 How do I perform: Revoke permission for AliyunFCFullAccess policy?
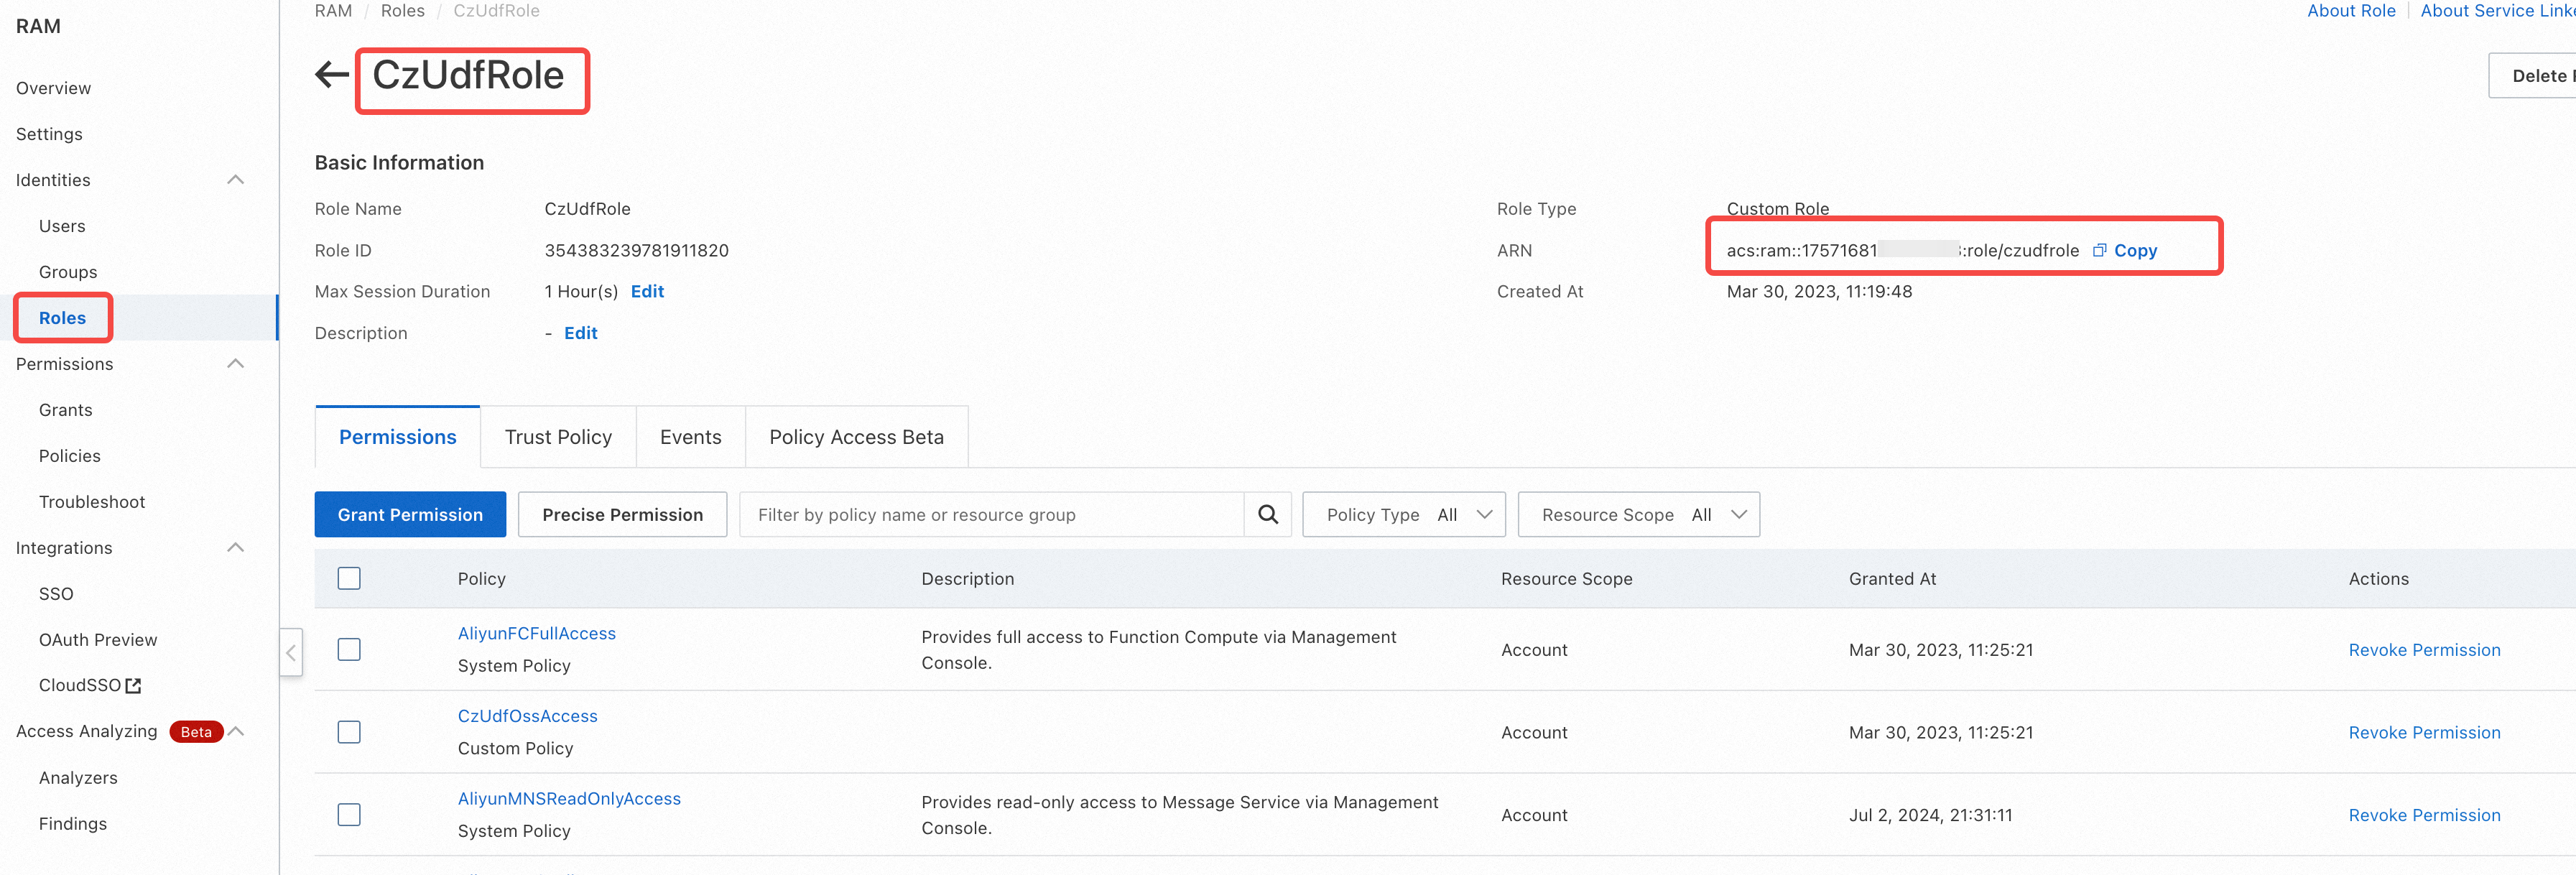click(2423, 650)
